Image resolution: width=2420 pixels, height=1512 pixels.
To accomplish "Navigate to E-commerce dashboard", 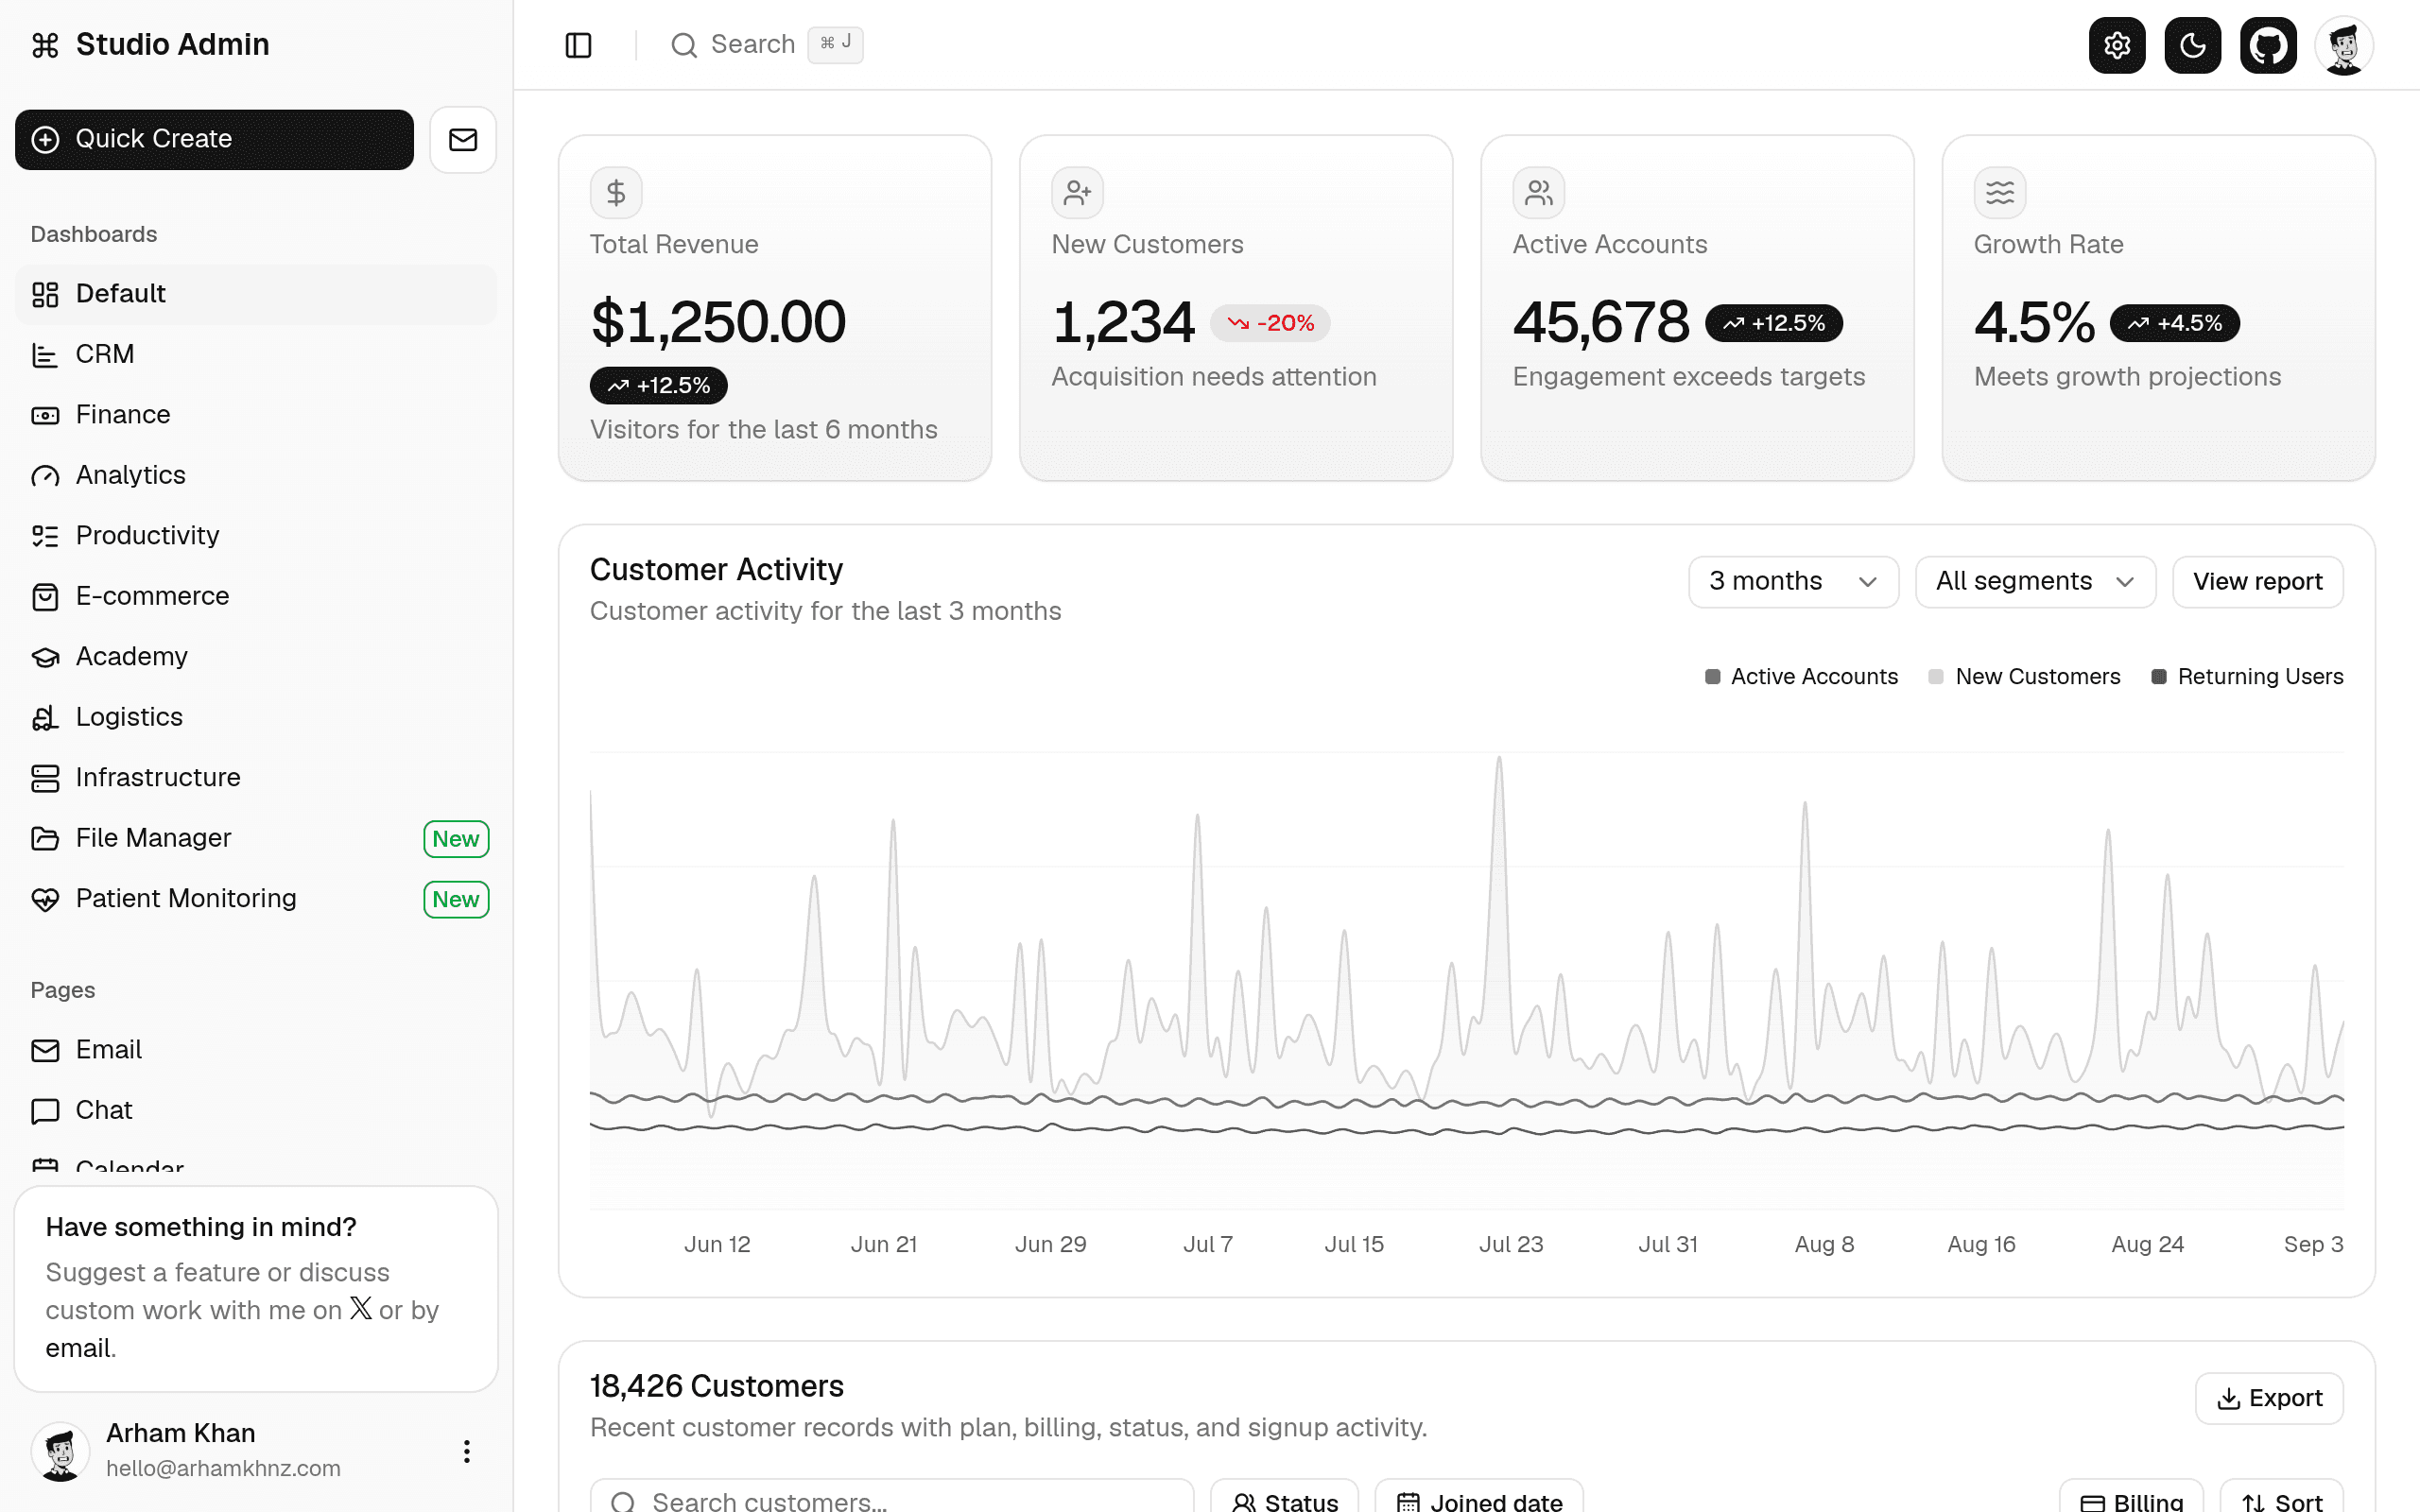I will (256, 596).
